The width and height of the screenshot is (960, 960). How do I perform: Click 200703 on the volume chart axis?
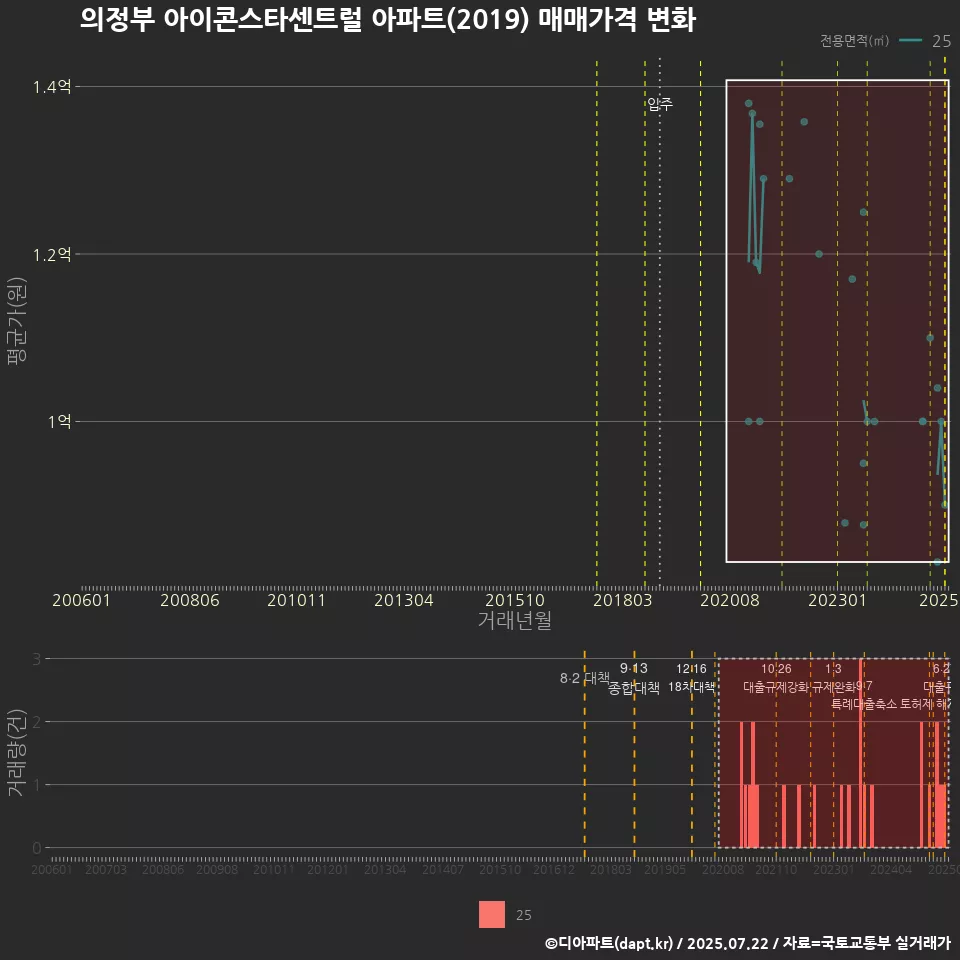coord(105,869)
